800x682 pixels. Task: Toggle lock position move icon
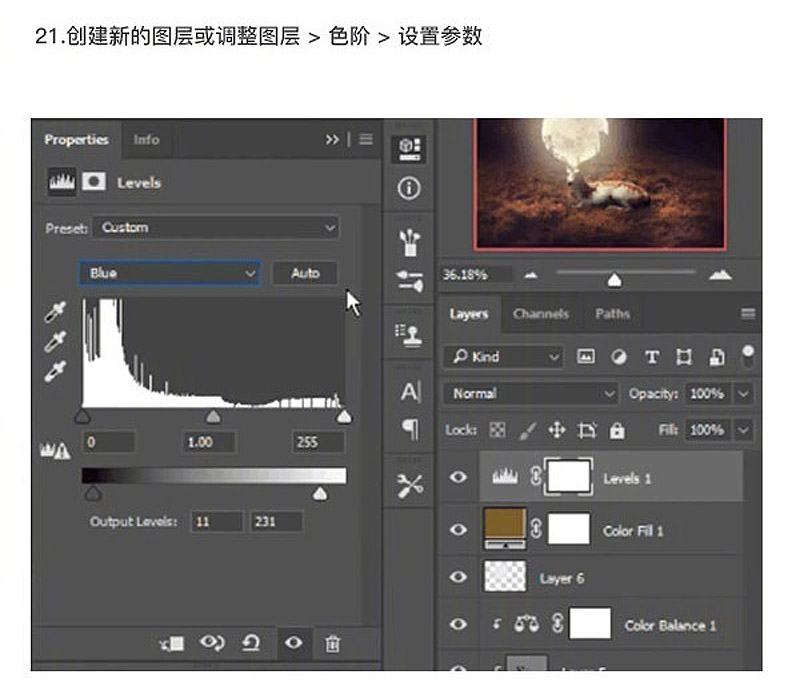tap(557, 431)
